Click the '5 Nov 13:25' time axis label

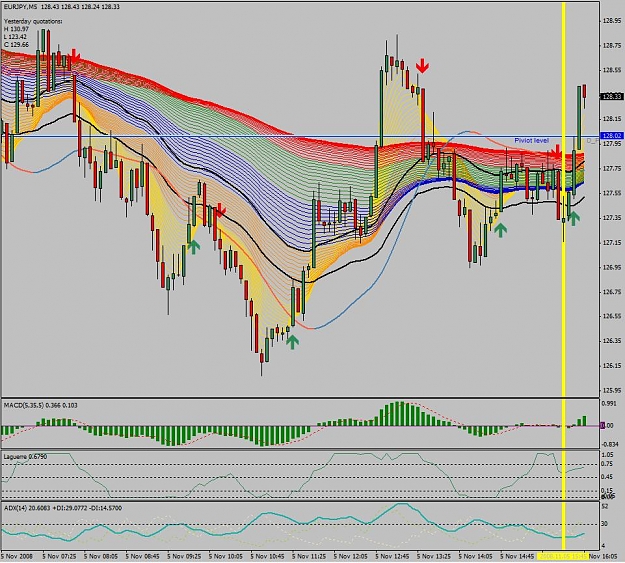(434, 556)
